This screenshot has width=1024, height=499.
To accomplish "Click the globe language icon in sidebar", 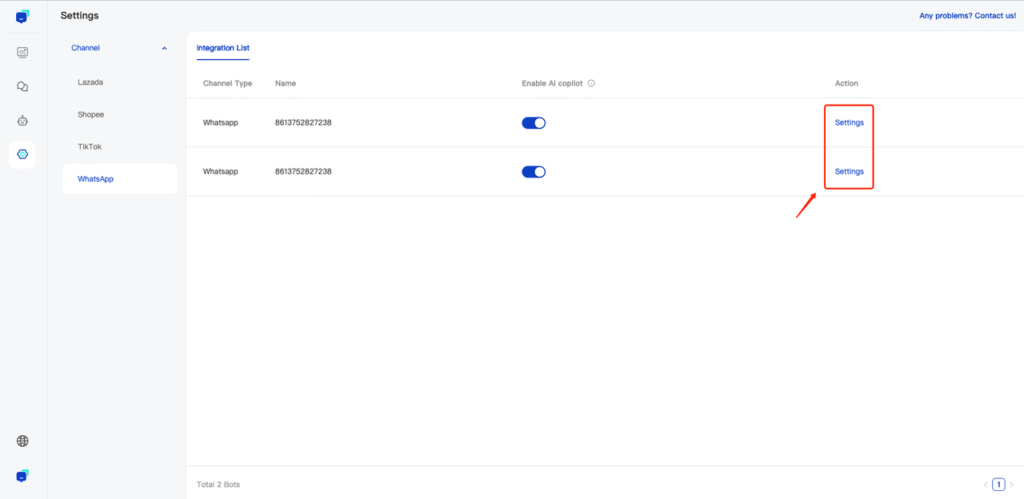I will coord(22,441).
